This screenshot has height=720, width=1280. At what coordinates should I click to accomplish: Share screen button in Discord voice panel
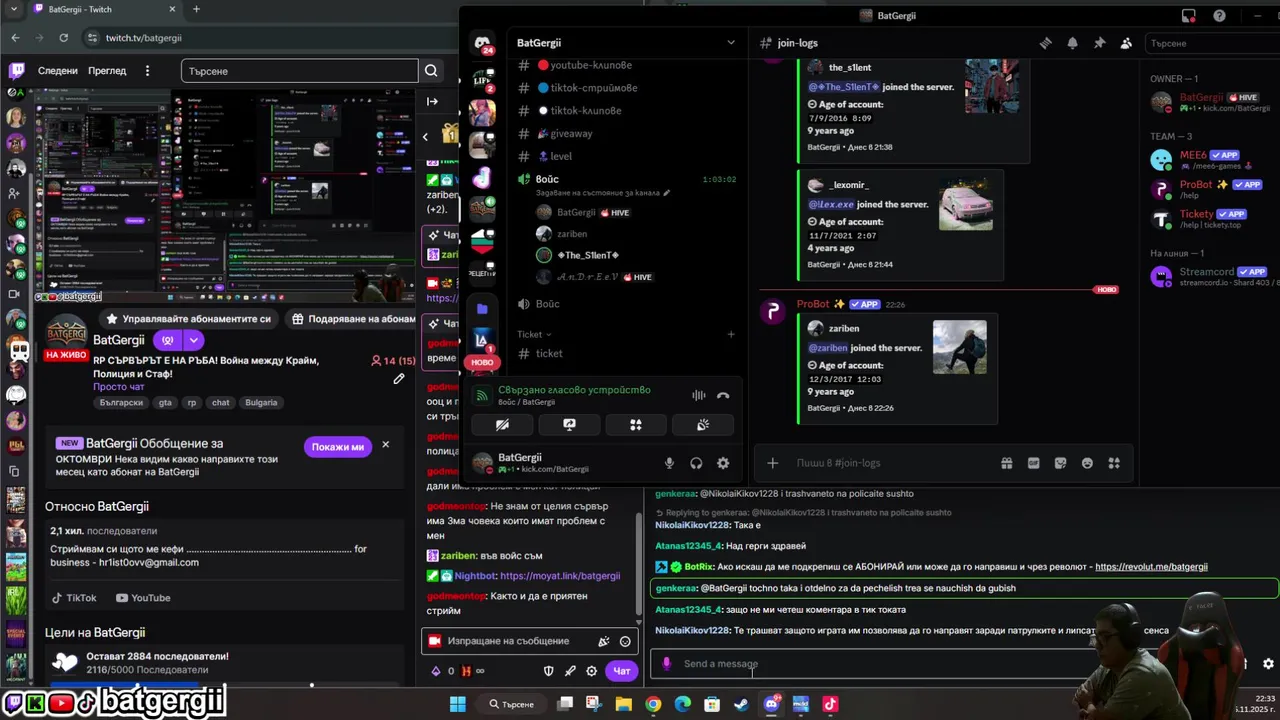[569, 425]
